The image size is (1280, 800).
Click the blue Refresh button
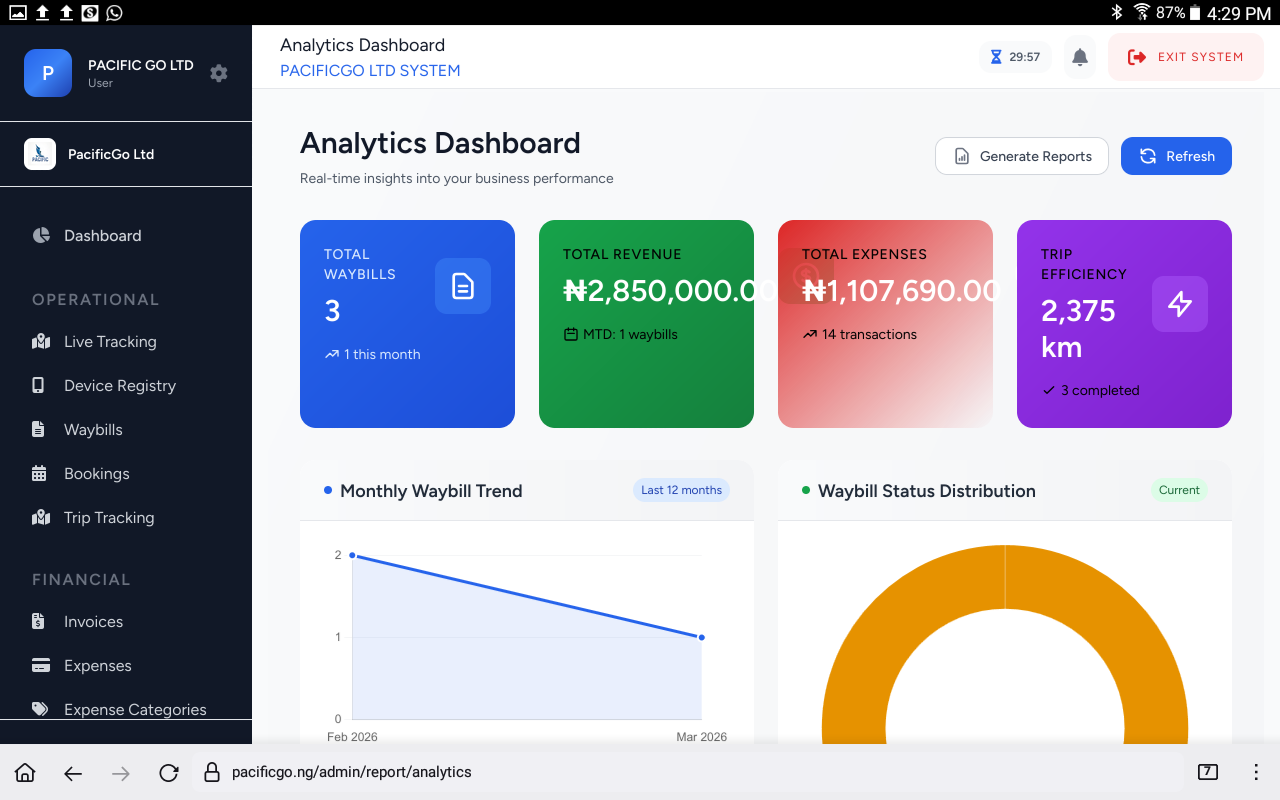[x=1176, y=156]
